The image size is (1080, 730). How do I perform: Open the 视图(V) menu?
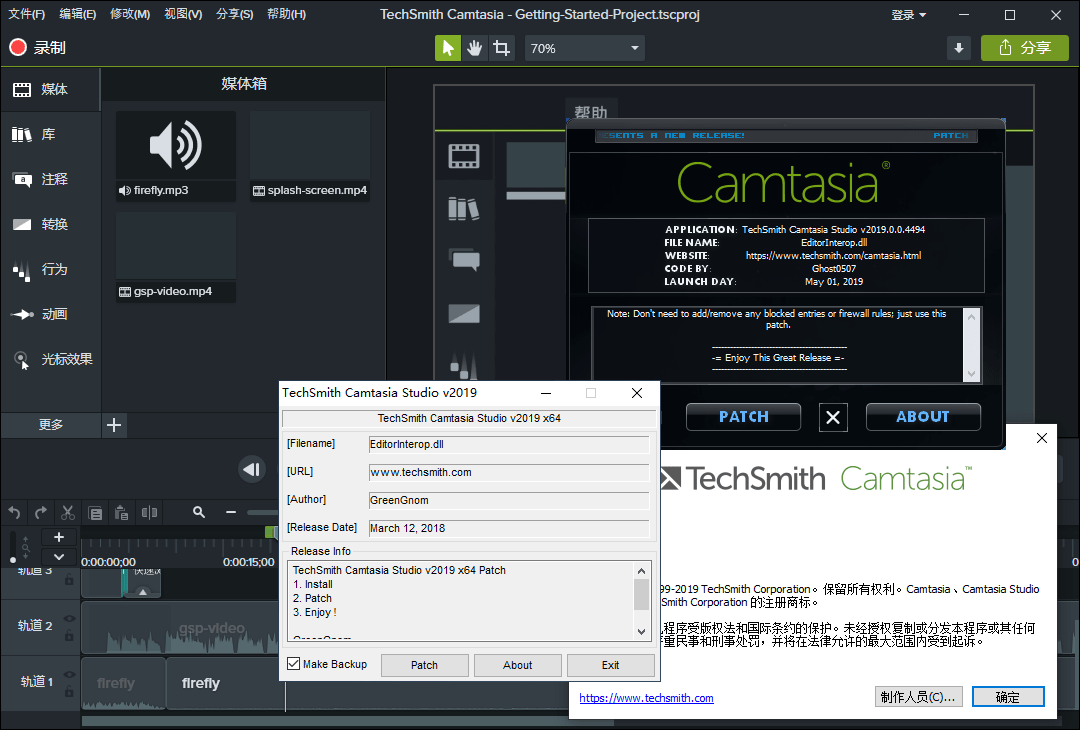(x=183, y=14)
